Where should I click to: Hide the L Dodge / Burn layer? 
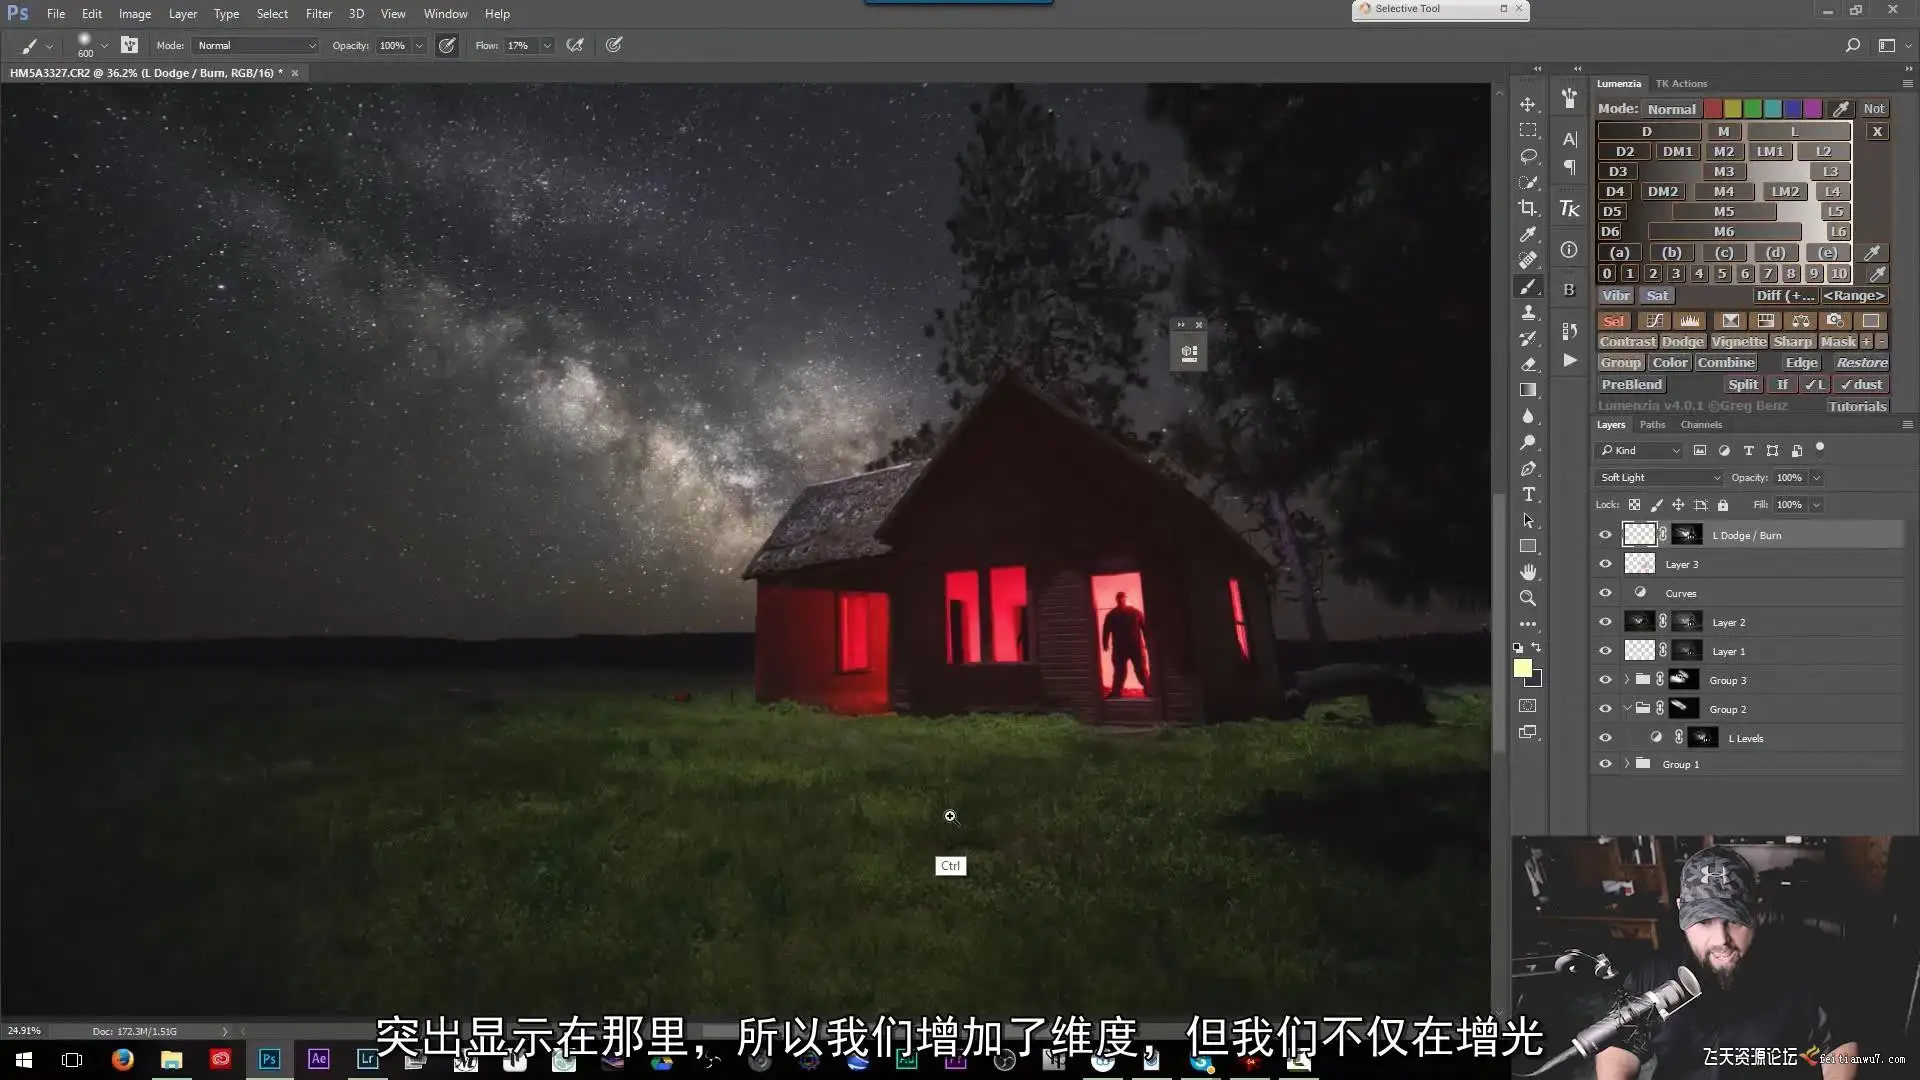1605,535
